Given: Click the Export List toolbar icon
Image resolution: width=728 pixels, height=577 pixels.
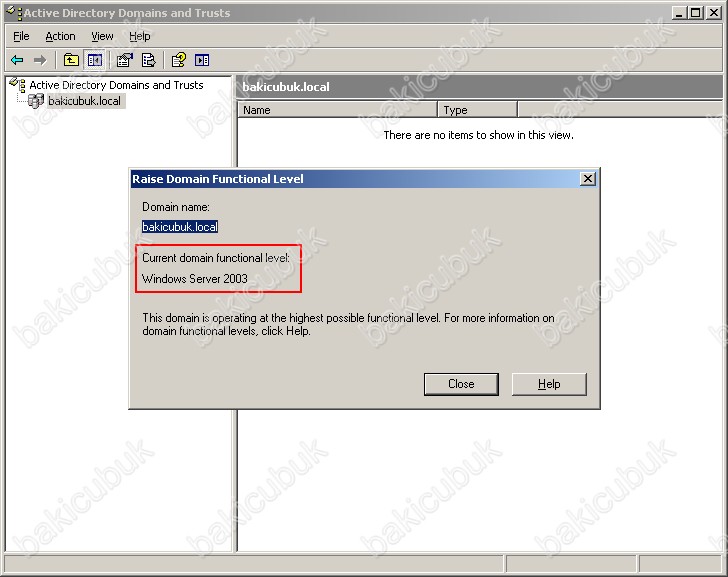Looking at the screenshot, I should coord(148,60).
